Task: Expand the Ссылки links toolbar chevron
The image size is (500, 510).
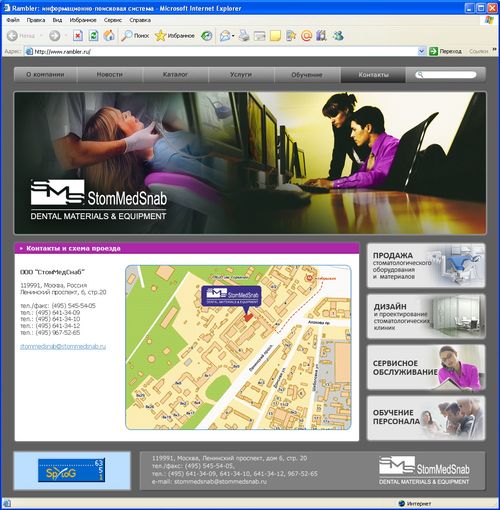Action: pyautogui.click(x=495, y=50)
